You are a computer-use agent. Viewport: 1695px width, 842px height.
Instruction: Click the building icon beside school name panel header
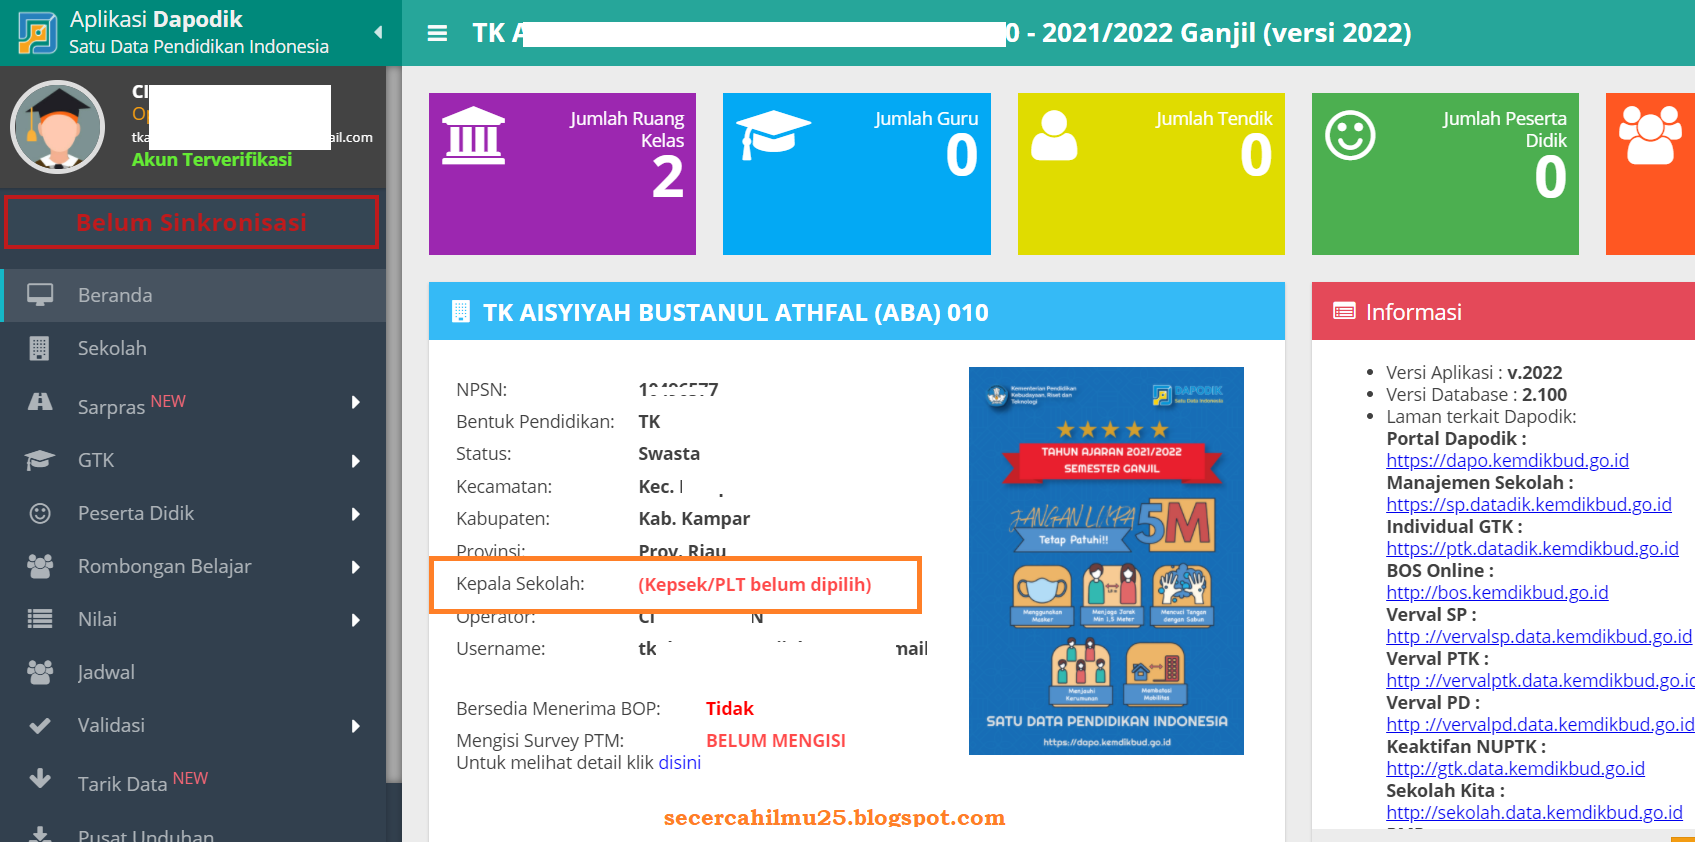click(x=461, y=312)
